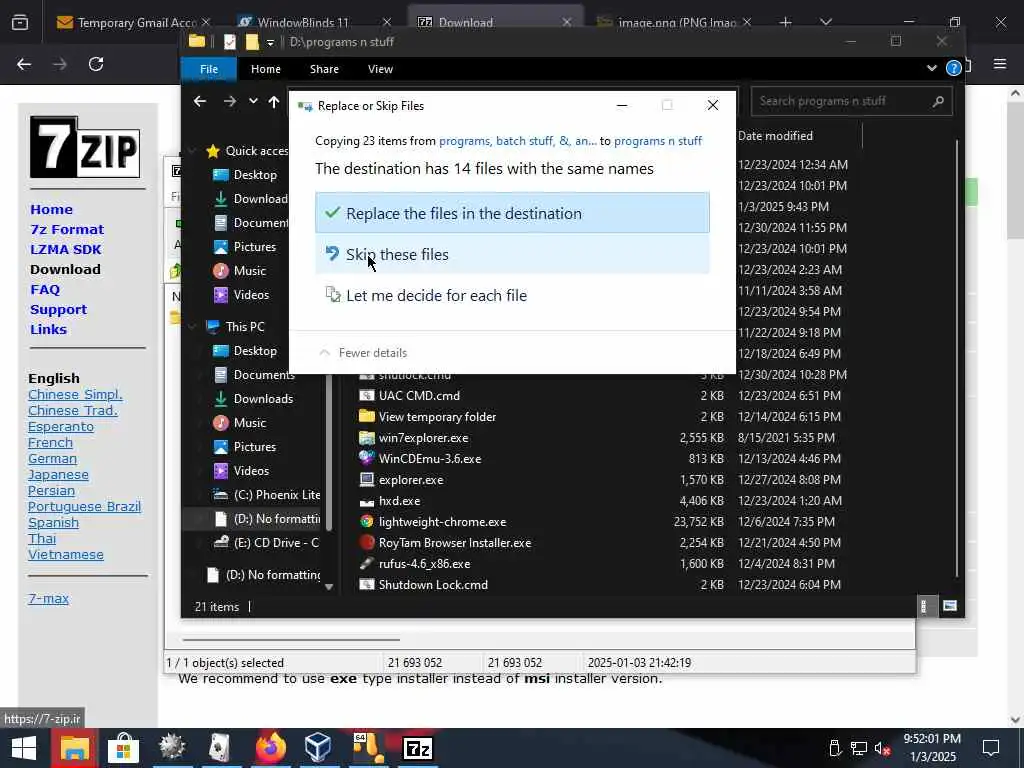Select RoyTam Browser Installer.exe icon

point(366,543)
